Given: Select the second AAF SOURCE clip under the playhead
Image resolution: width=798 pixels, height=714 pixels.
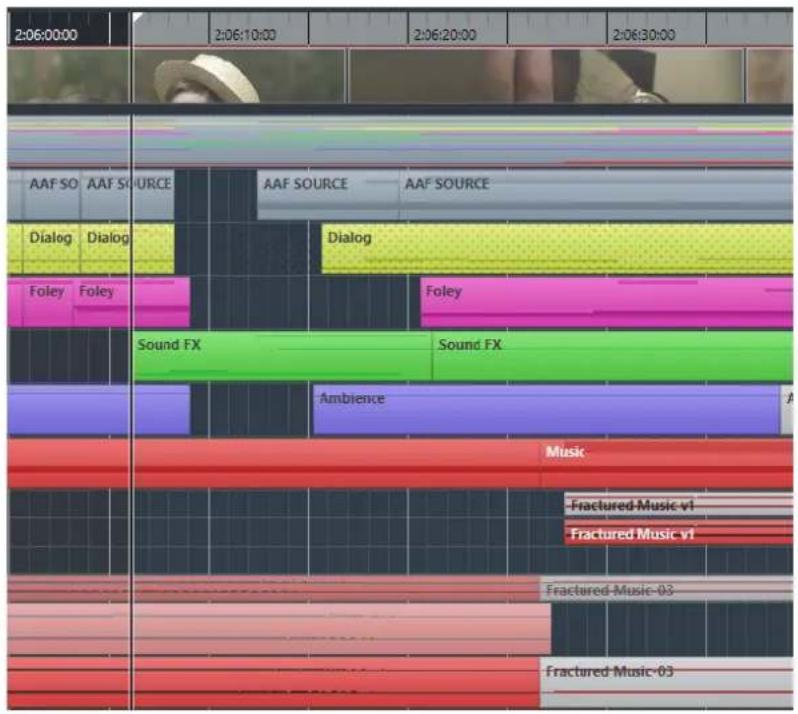Looking at the screenshot, I should click(127, 195).
